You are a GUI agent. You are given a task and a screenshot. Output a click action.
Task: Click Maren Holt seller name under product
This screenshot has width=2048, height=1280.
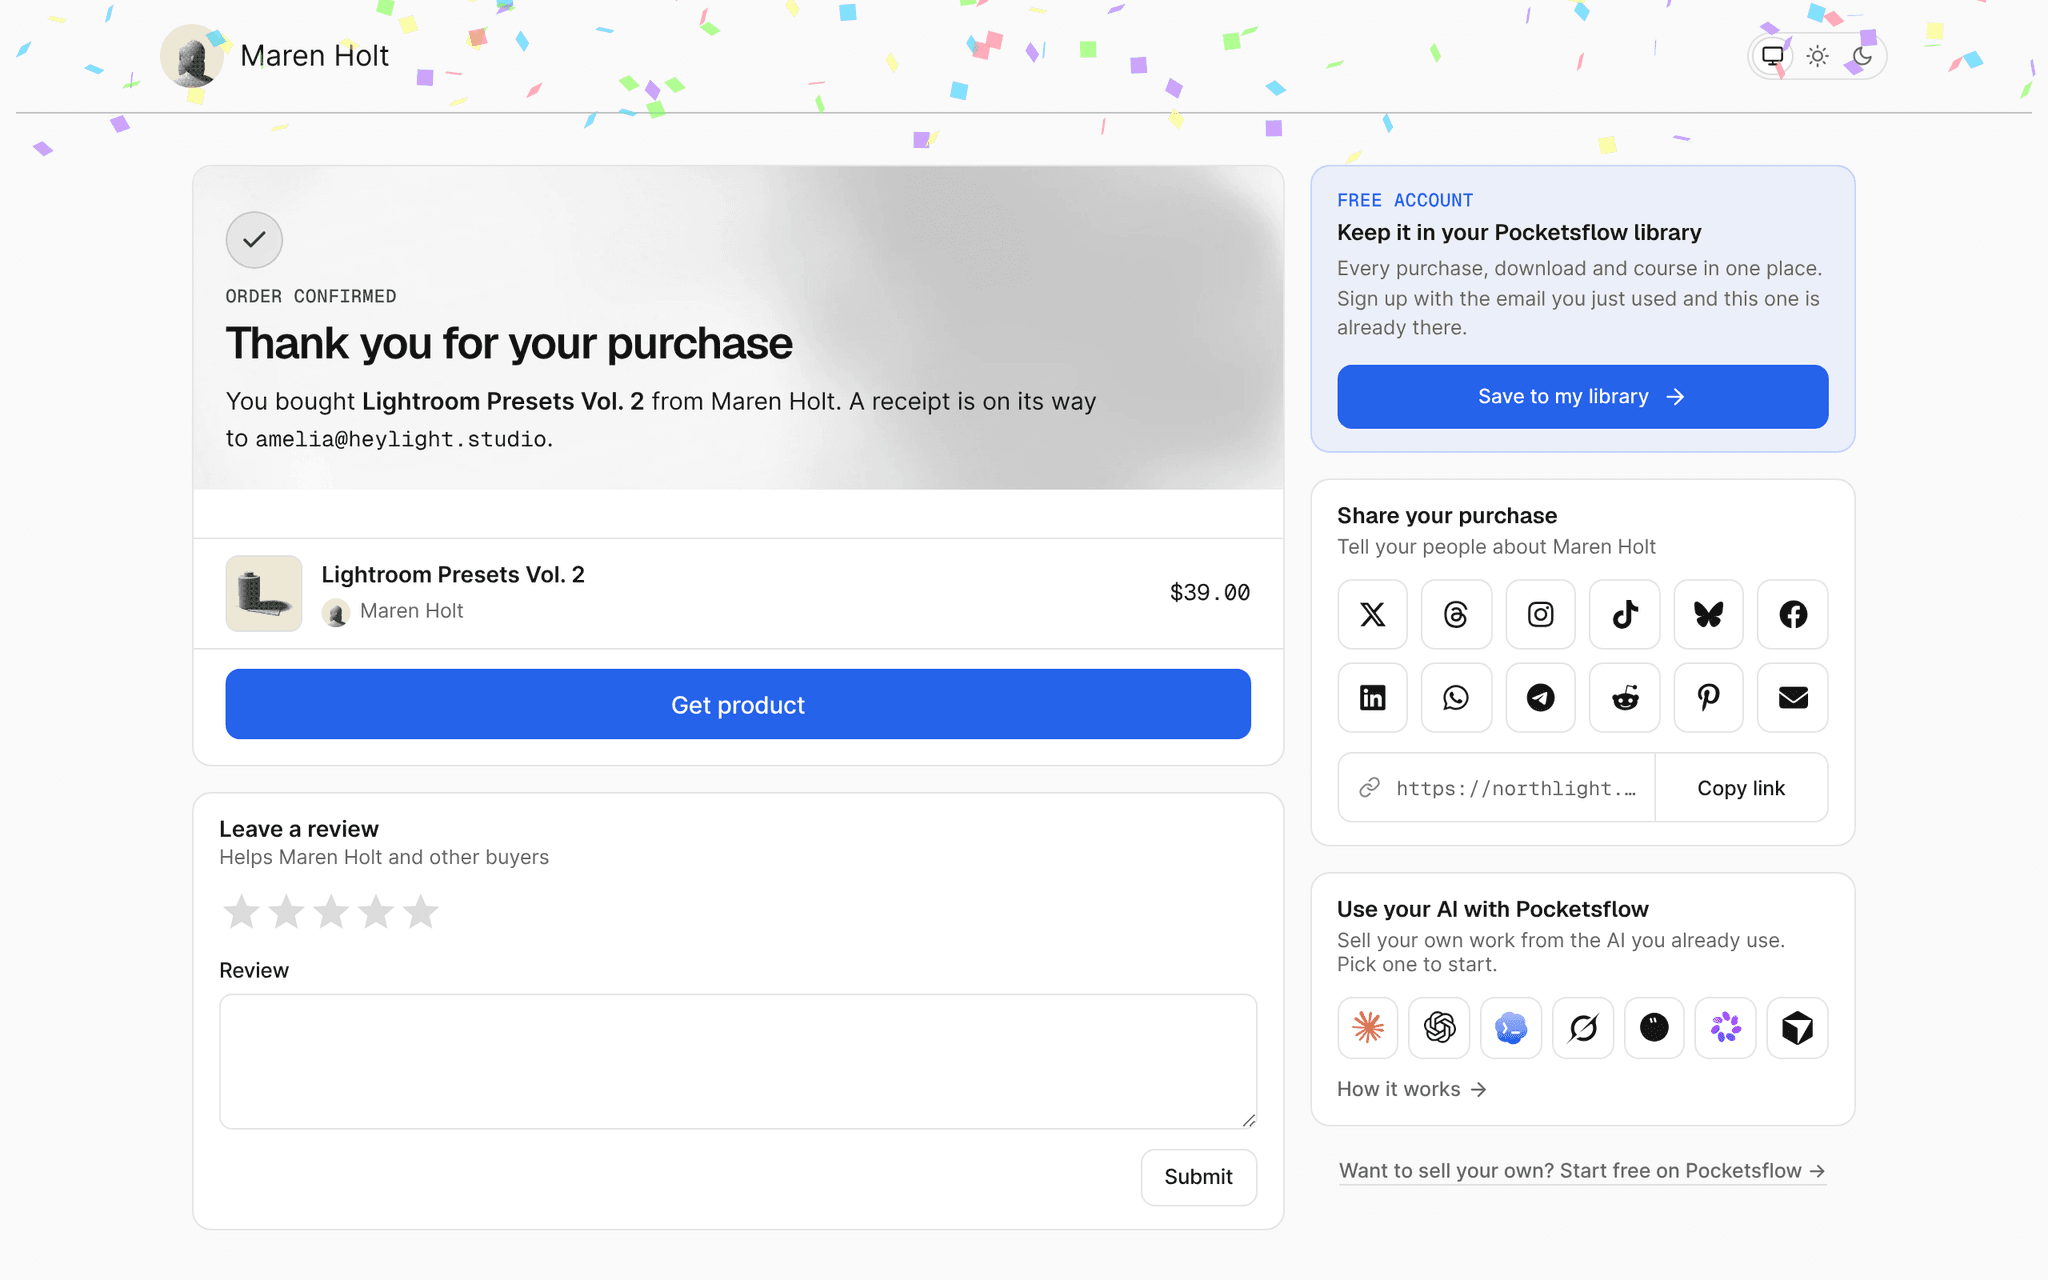click(x=411, y=611)
